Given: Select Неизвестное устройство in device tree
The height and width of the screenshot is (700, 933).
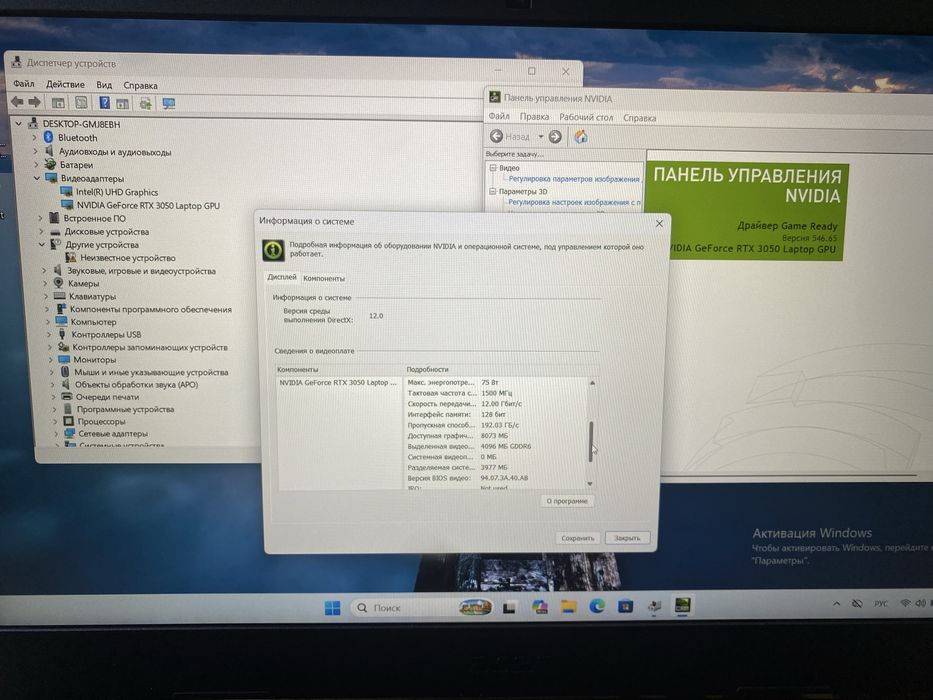Looking at the screenshot, I should point(128,258).
